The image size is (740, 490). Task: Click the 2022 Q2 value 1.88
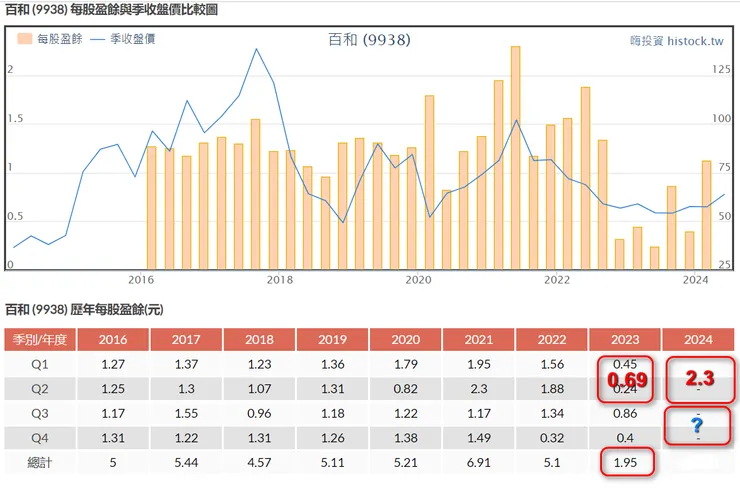point(552,389)
